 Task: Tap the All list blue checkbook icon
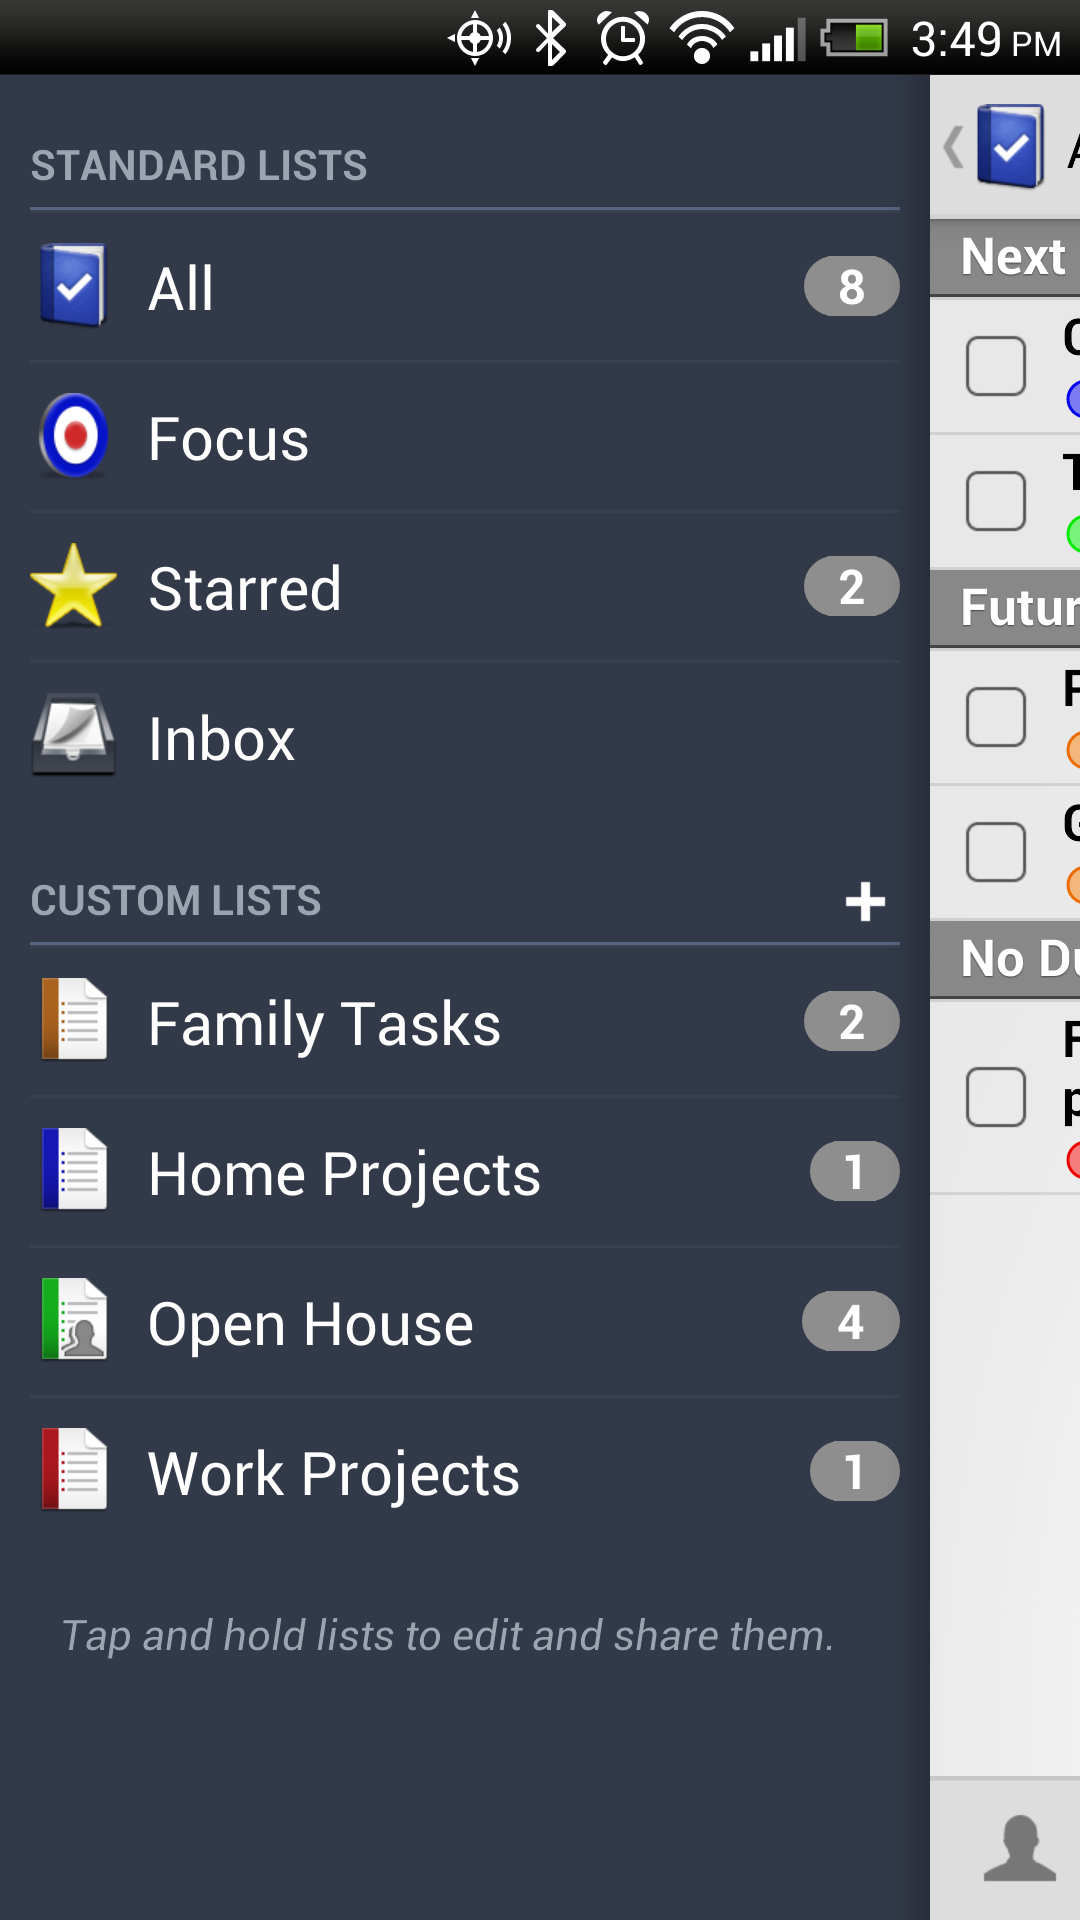pyautogui.click(x=73, y=286)
